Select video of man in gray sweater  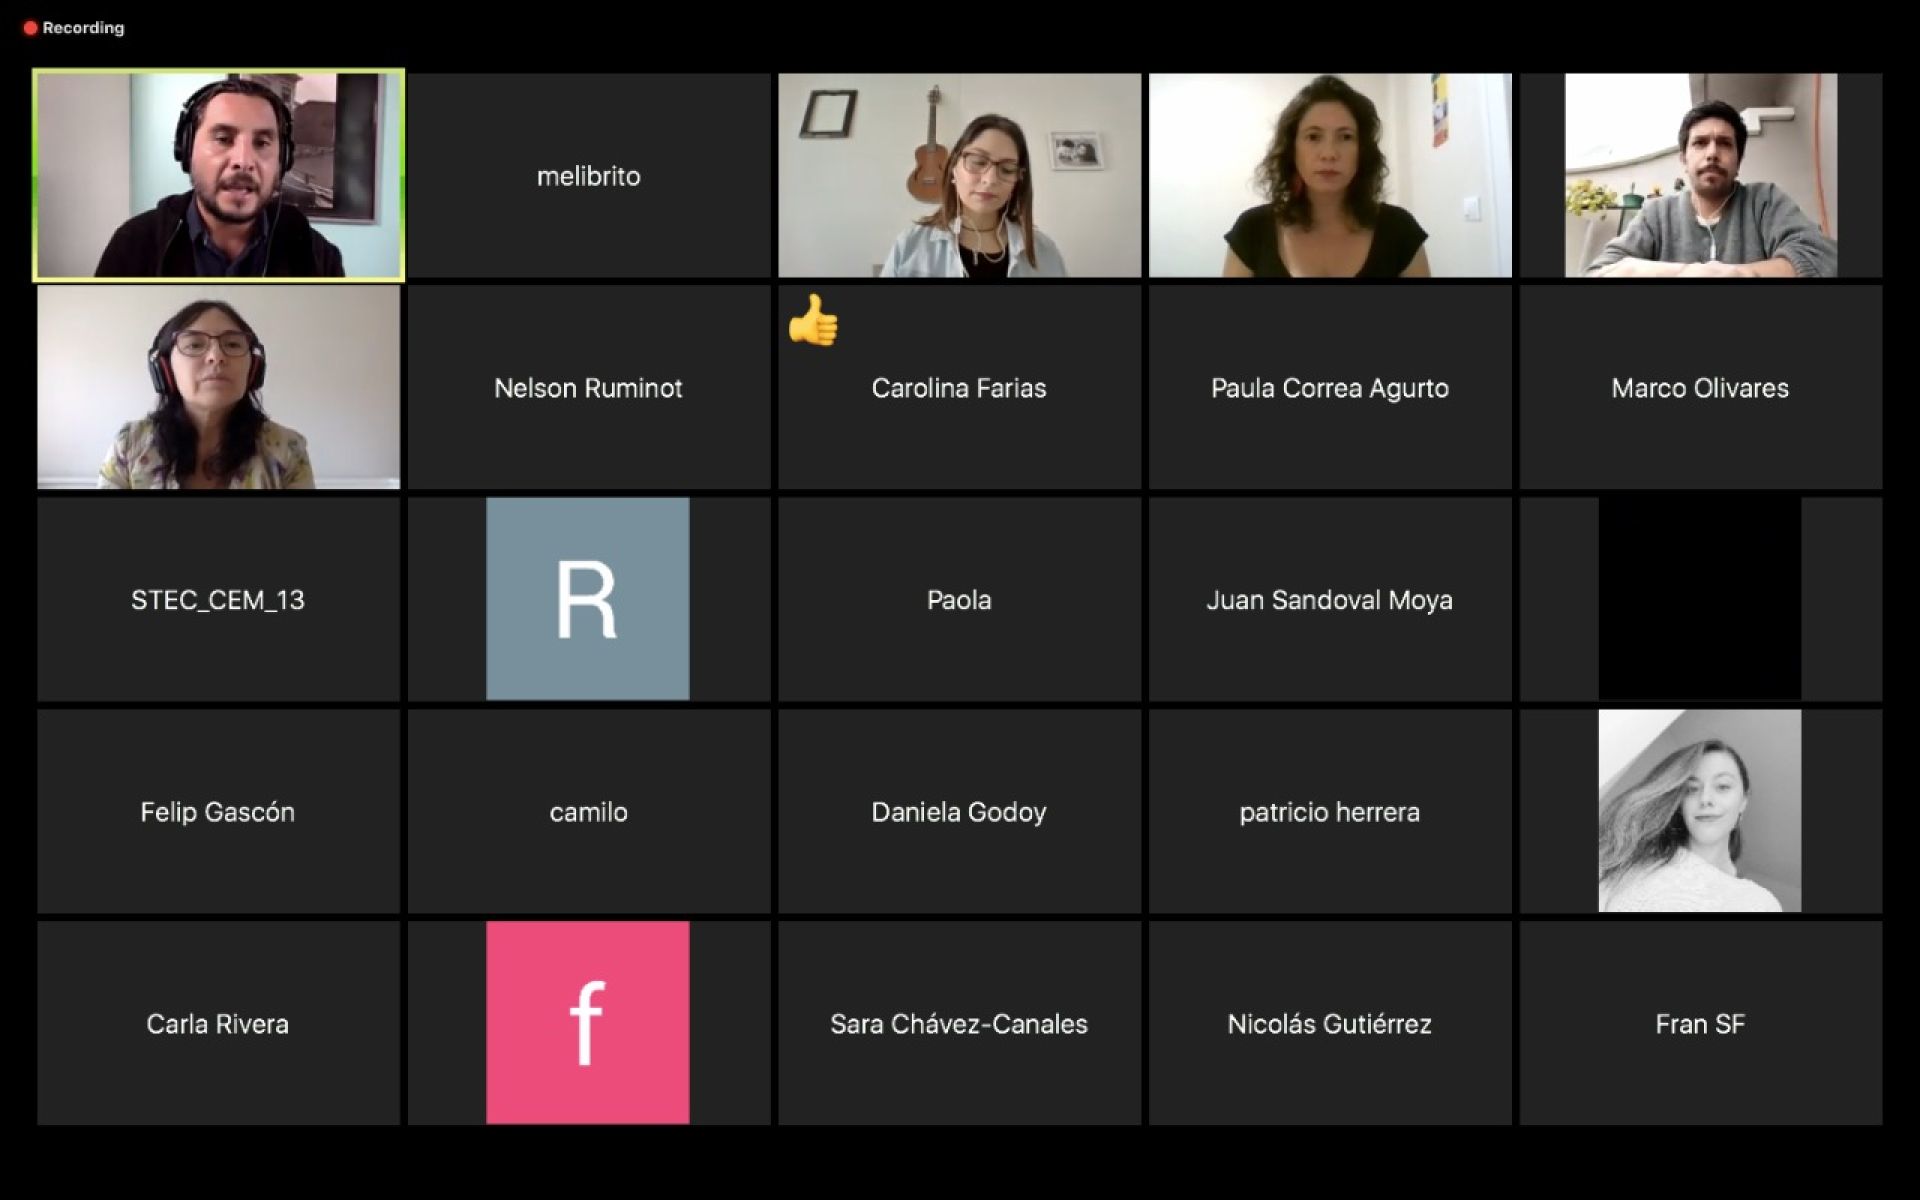(1700, 175)
